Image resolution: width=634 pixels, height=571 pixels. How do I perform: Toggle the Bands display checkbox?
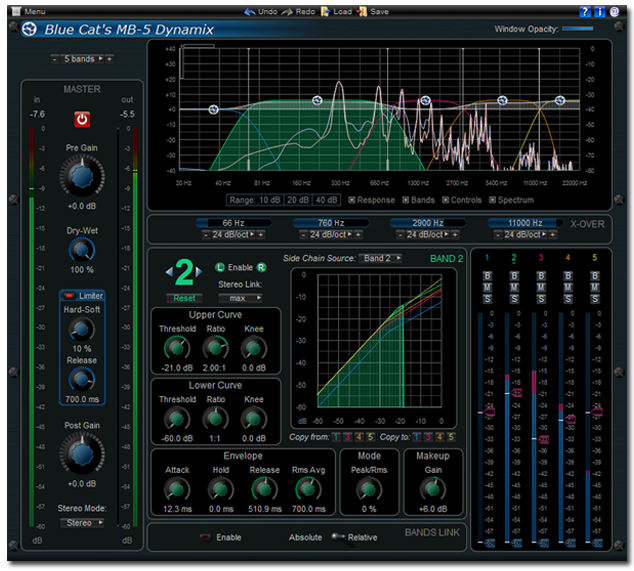pos(406,200)
